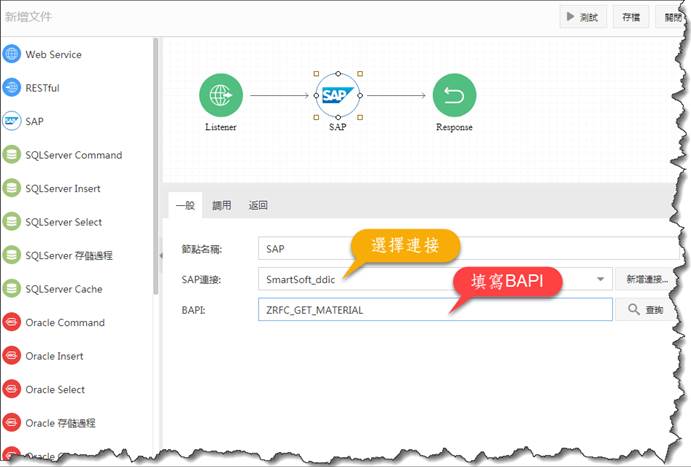
Task: Click the Oracle Command label
Action: (65, 322)
